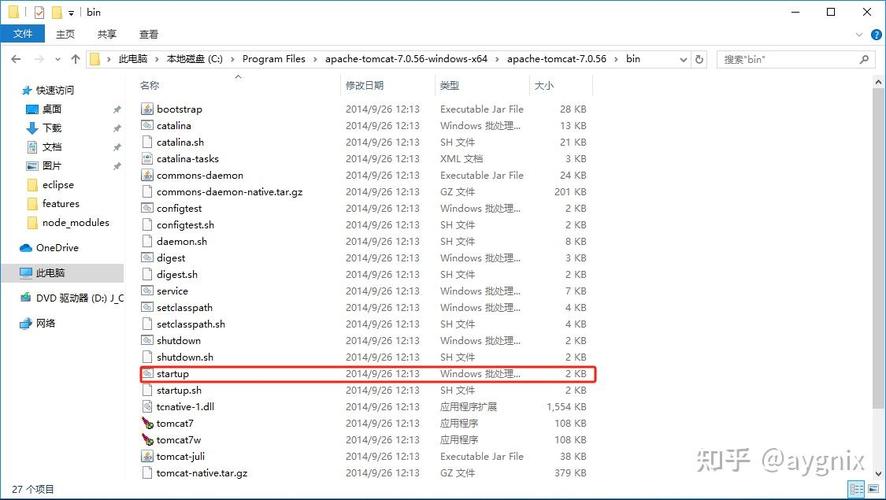886x500 pixels.
Task: Switch to details view in status bar
Action: (x=856, y=489)
